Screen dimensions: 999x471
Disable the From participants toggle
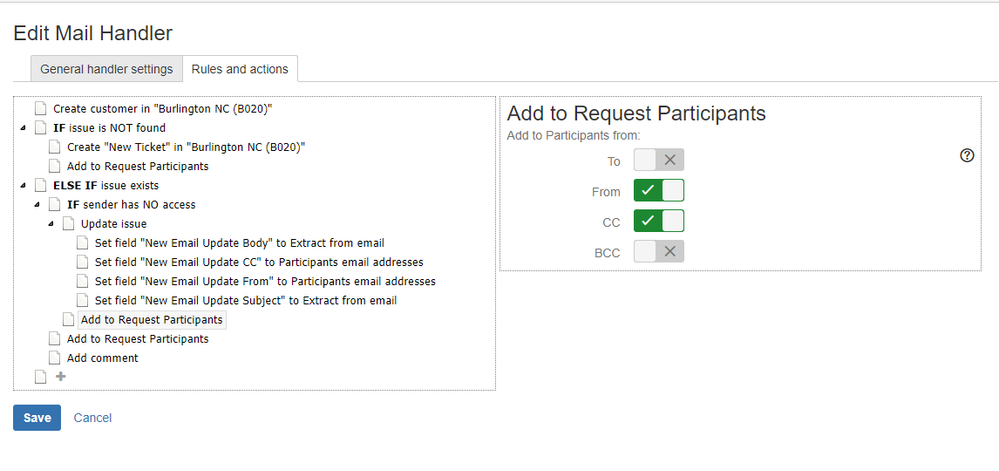tap(659, 191)
